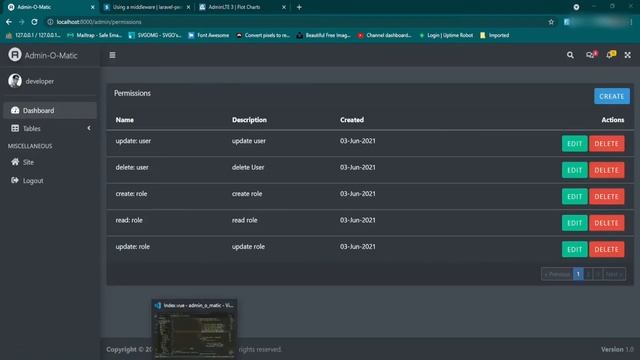
Task: Close the Admin-O-Matic tab
Action: click(x=93, y=7)
